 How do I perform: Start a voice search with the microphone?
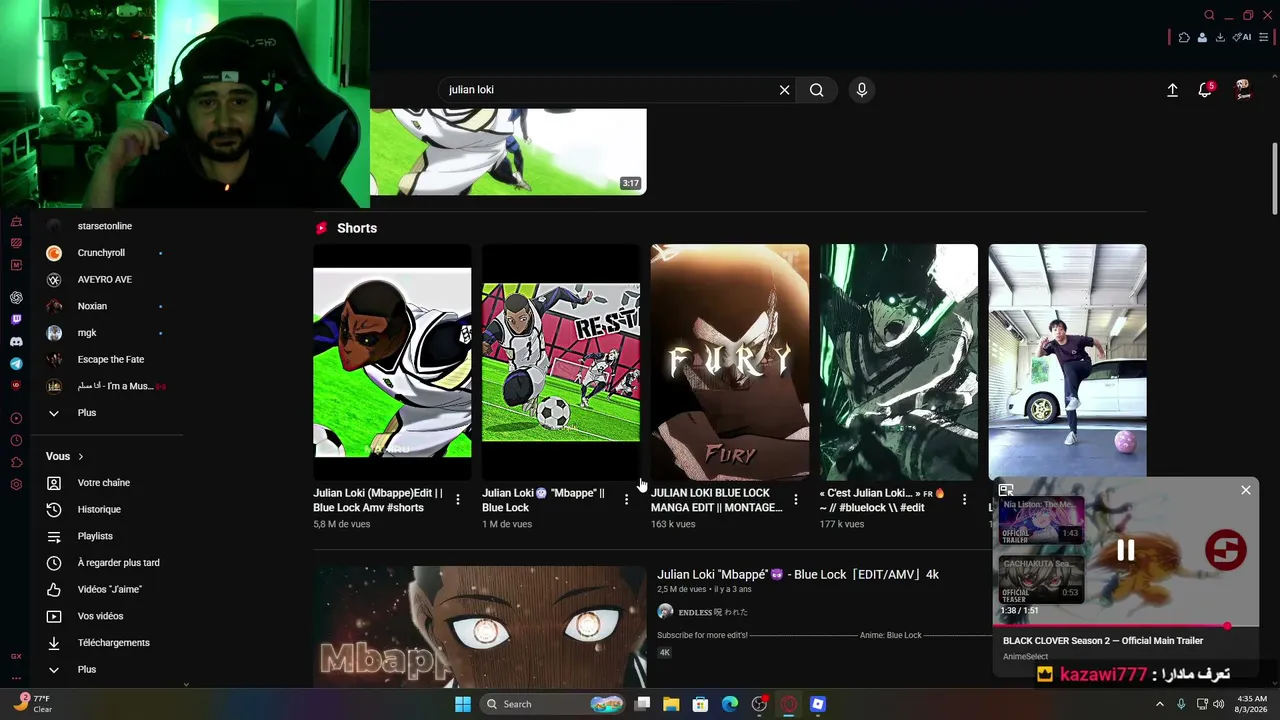point(862,90)
